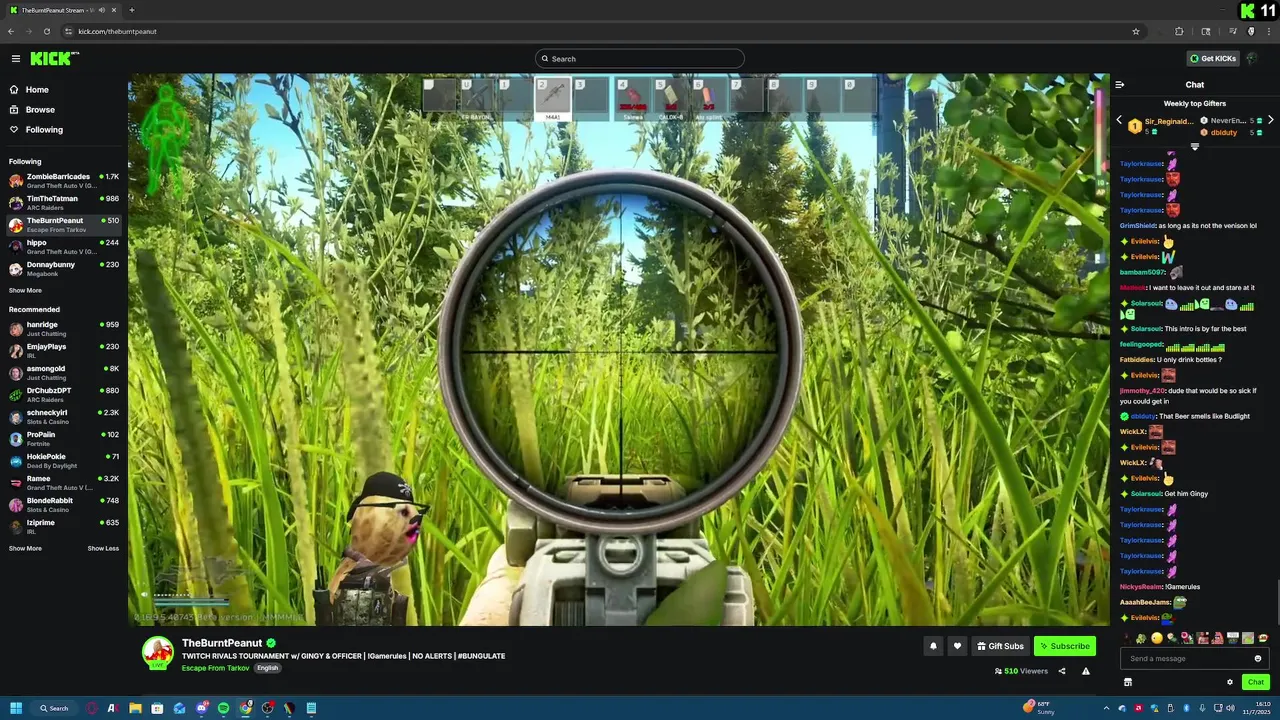Open TimTheTatman channel in sidebar
Viewport: 1280px width, 720px height.
pos(63,203)
